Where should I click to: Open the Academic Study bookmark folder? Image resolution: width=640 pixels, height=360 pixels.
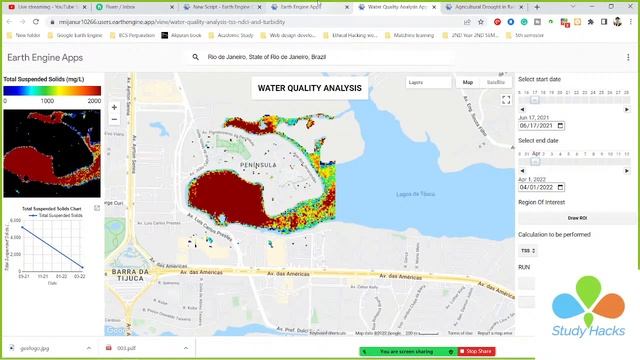[231, 36]
